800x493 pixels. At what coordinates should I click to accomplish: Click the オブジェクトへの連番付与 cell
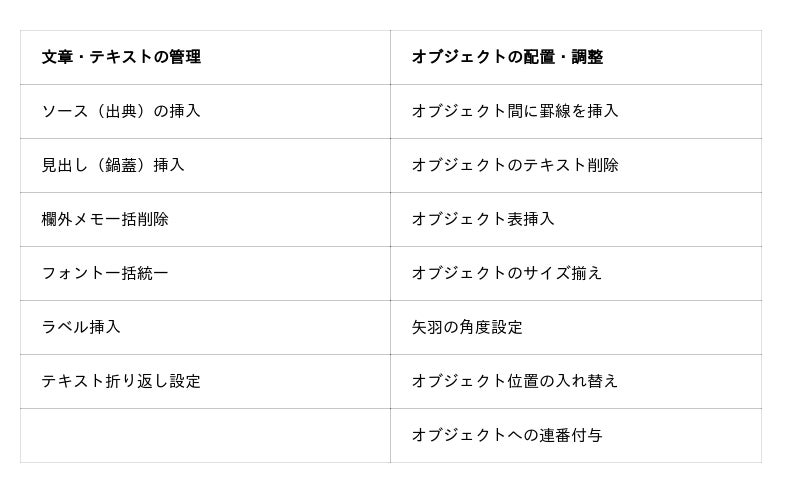tap(507, 435)
